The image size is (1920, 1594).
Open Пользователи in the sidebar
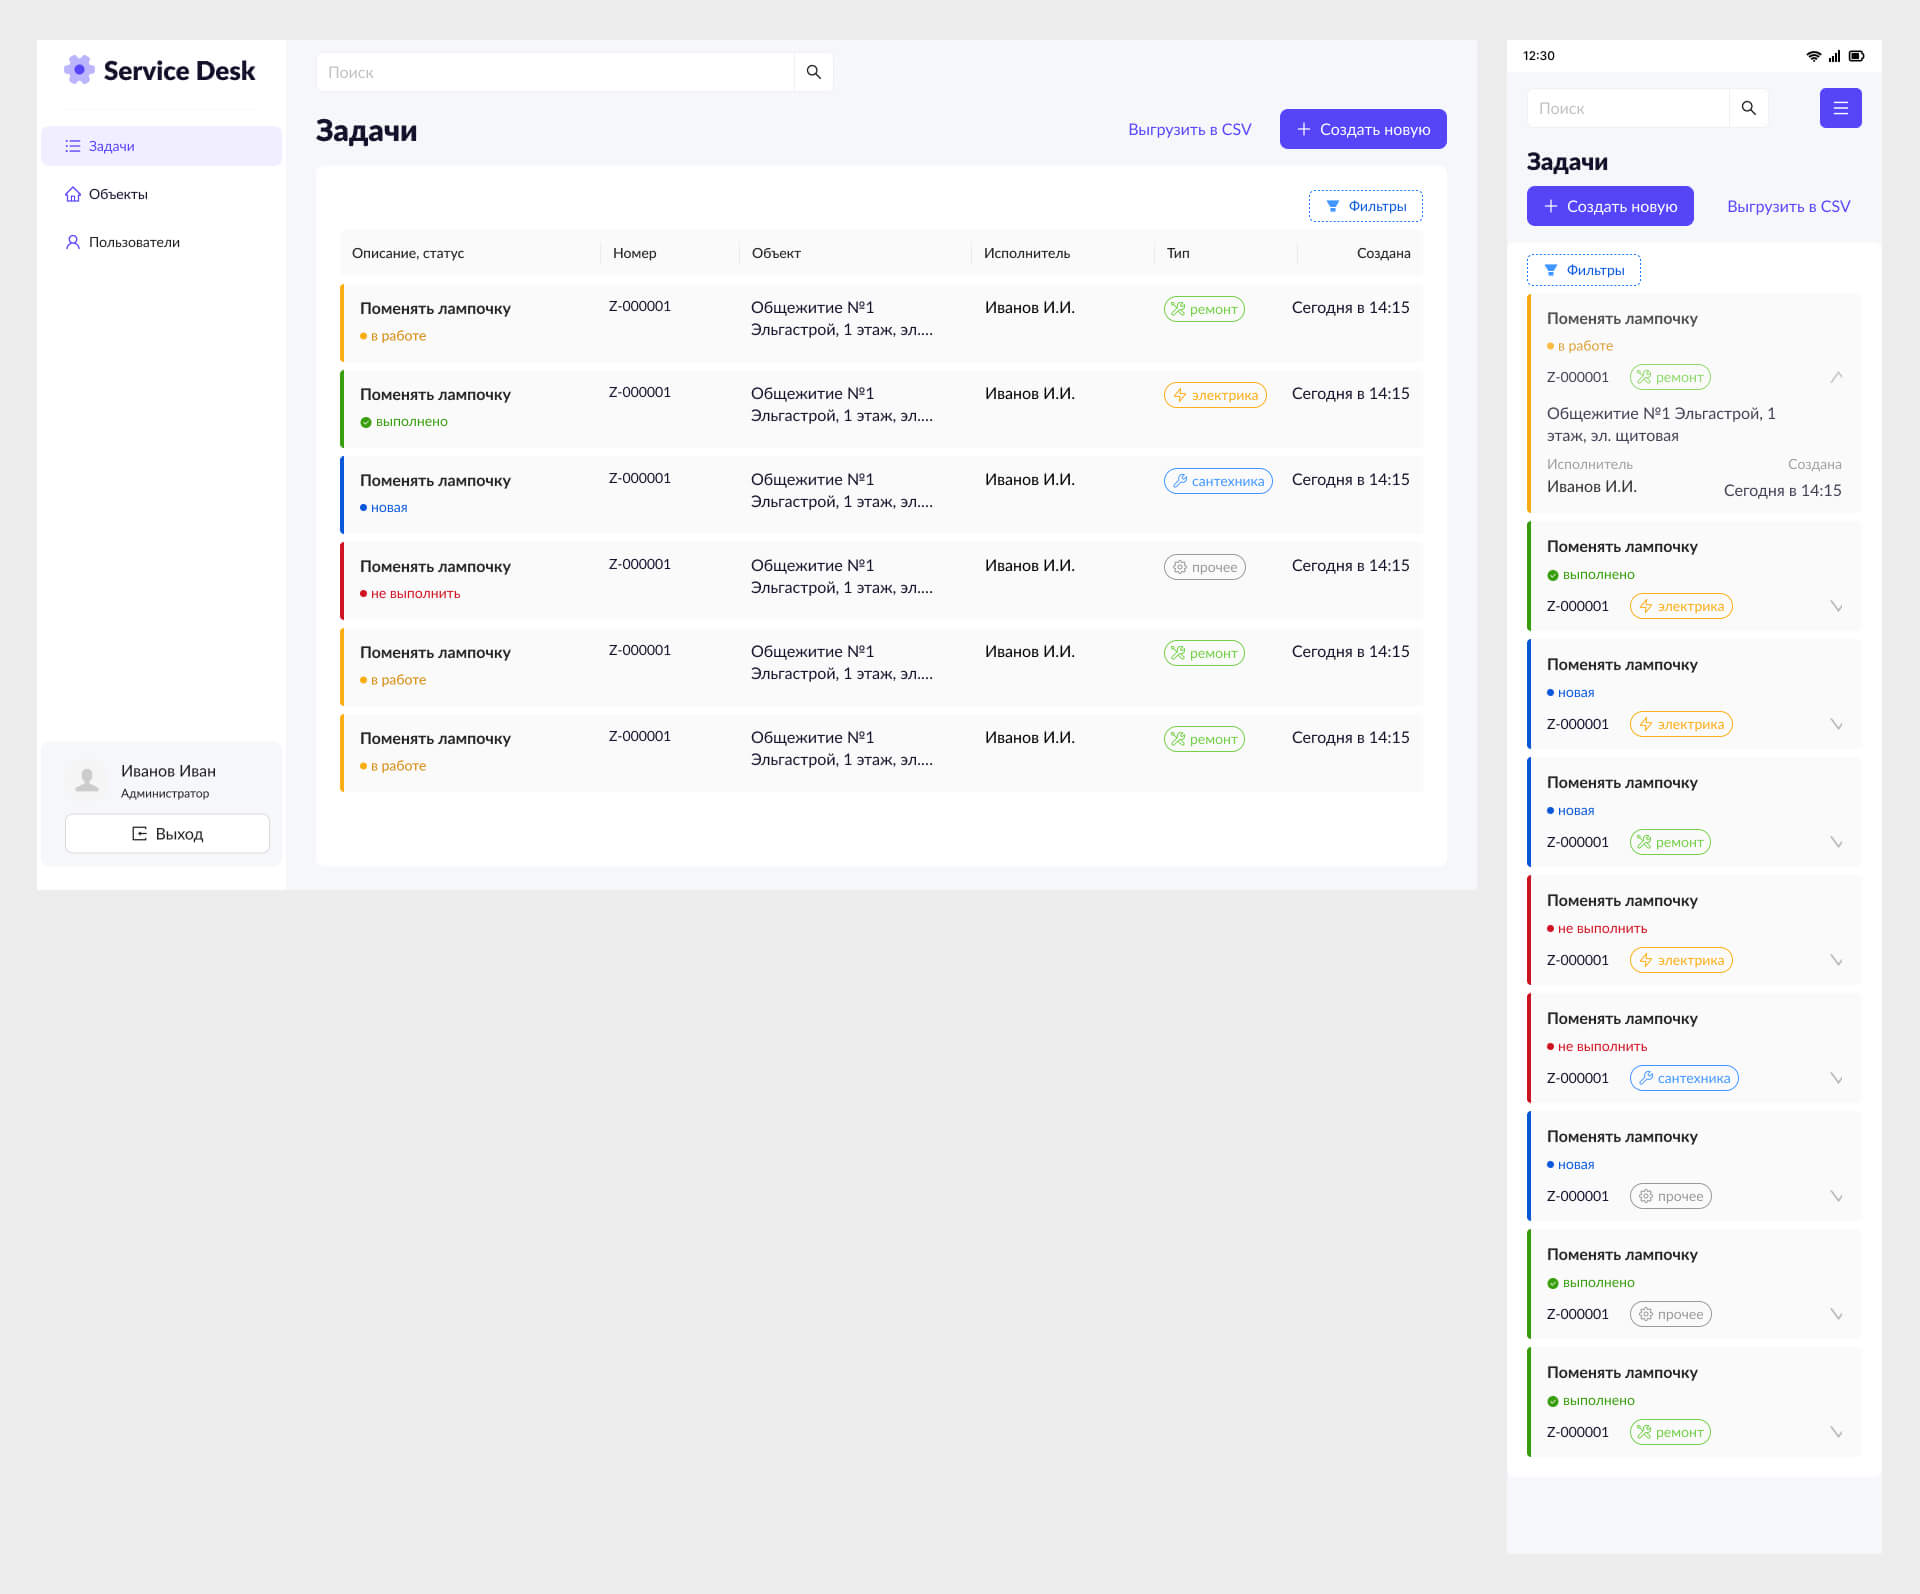pos(134,242)
